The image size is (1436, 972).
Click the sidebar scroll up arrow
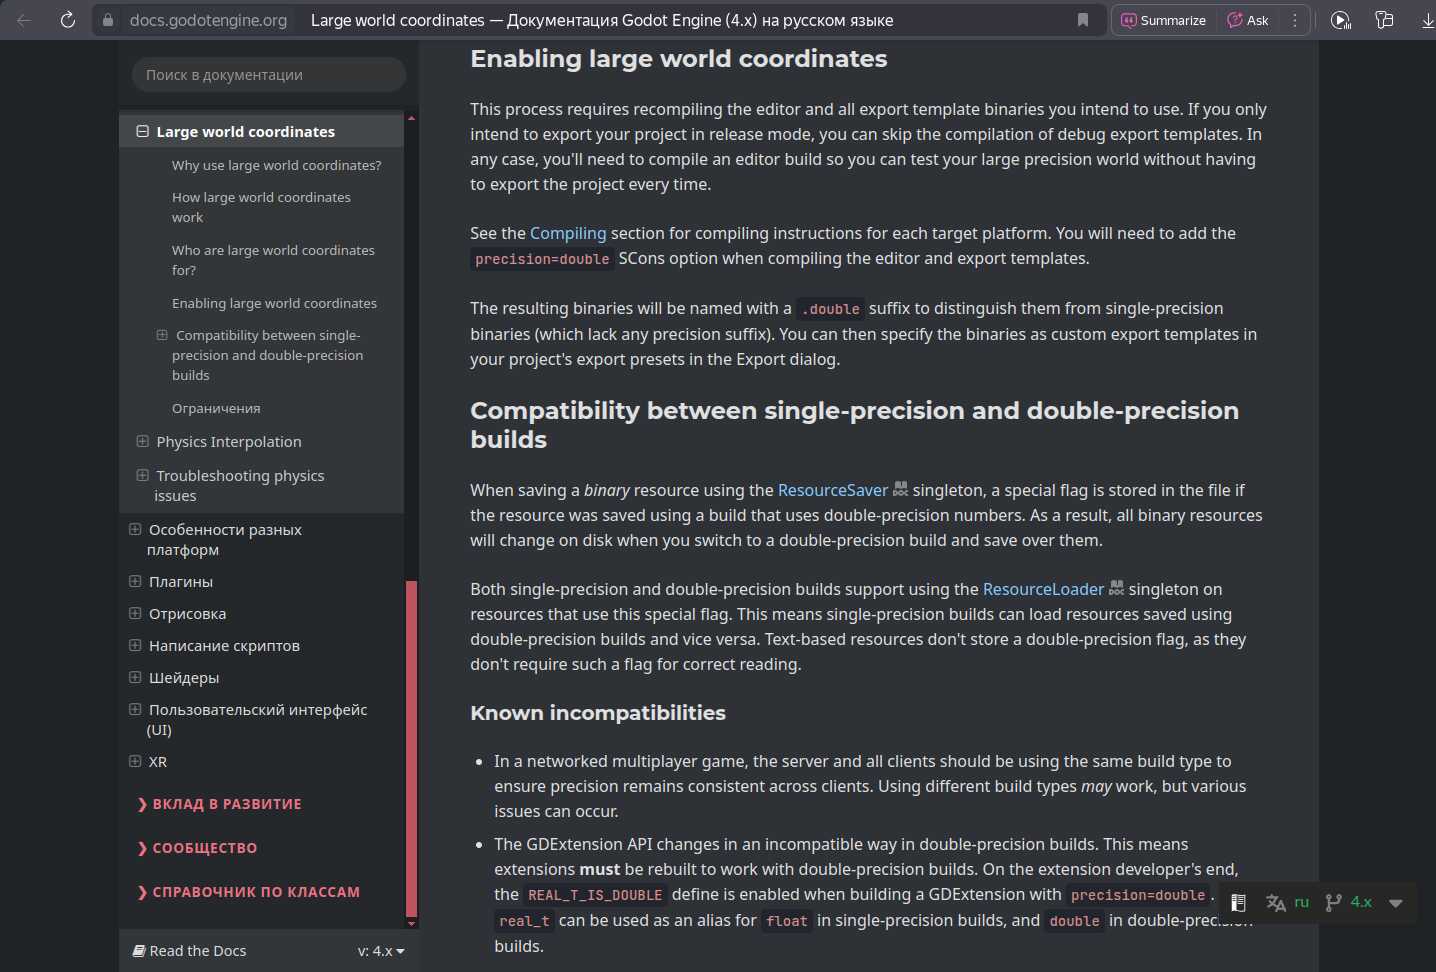click(x=411, y=118)
